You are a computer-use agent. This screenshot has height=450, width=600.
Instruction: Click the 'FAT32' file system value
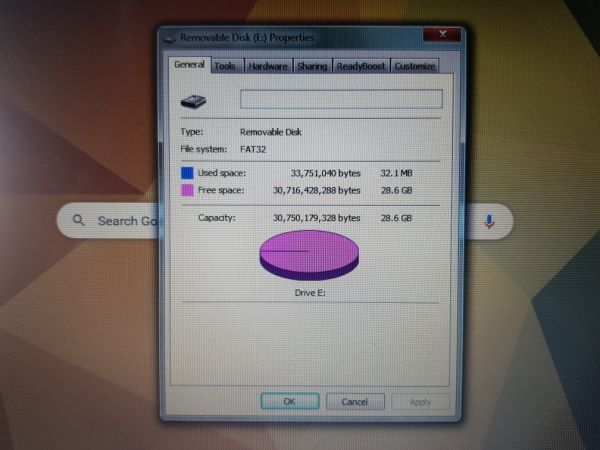pos(253,149)
